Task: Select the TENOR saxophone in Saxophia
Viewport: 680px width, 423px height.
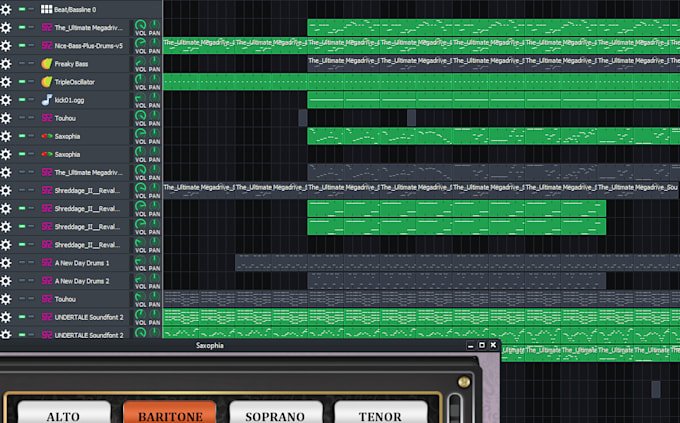Action: click(x=380, y=412)
